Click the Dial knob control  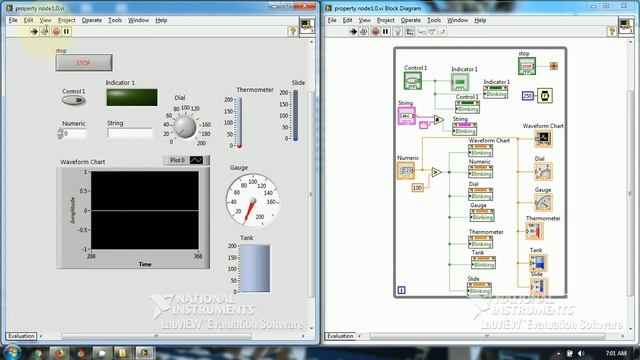[184, 127]
